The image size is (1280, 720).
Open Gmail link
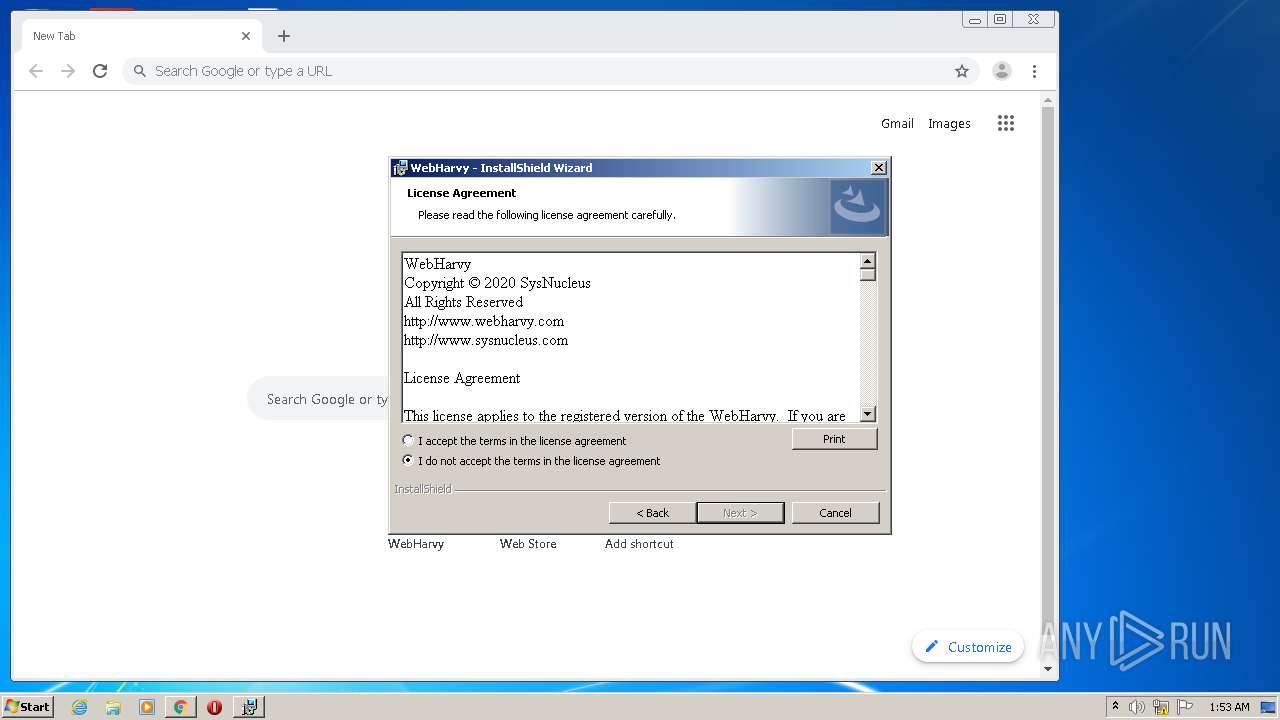coord(897,123)
